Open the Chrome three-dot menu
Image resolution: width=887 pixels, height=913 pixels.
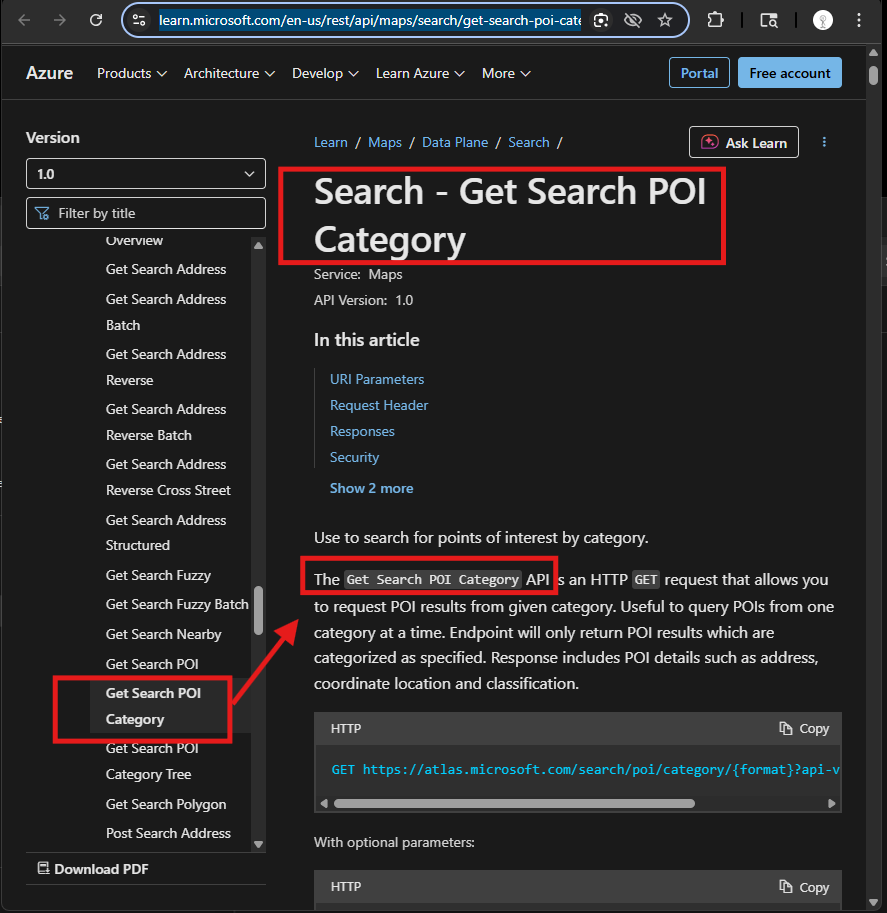pos(859,20)
